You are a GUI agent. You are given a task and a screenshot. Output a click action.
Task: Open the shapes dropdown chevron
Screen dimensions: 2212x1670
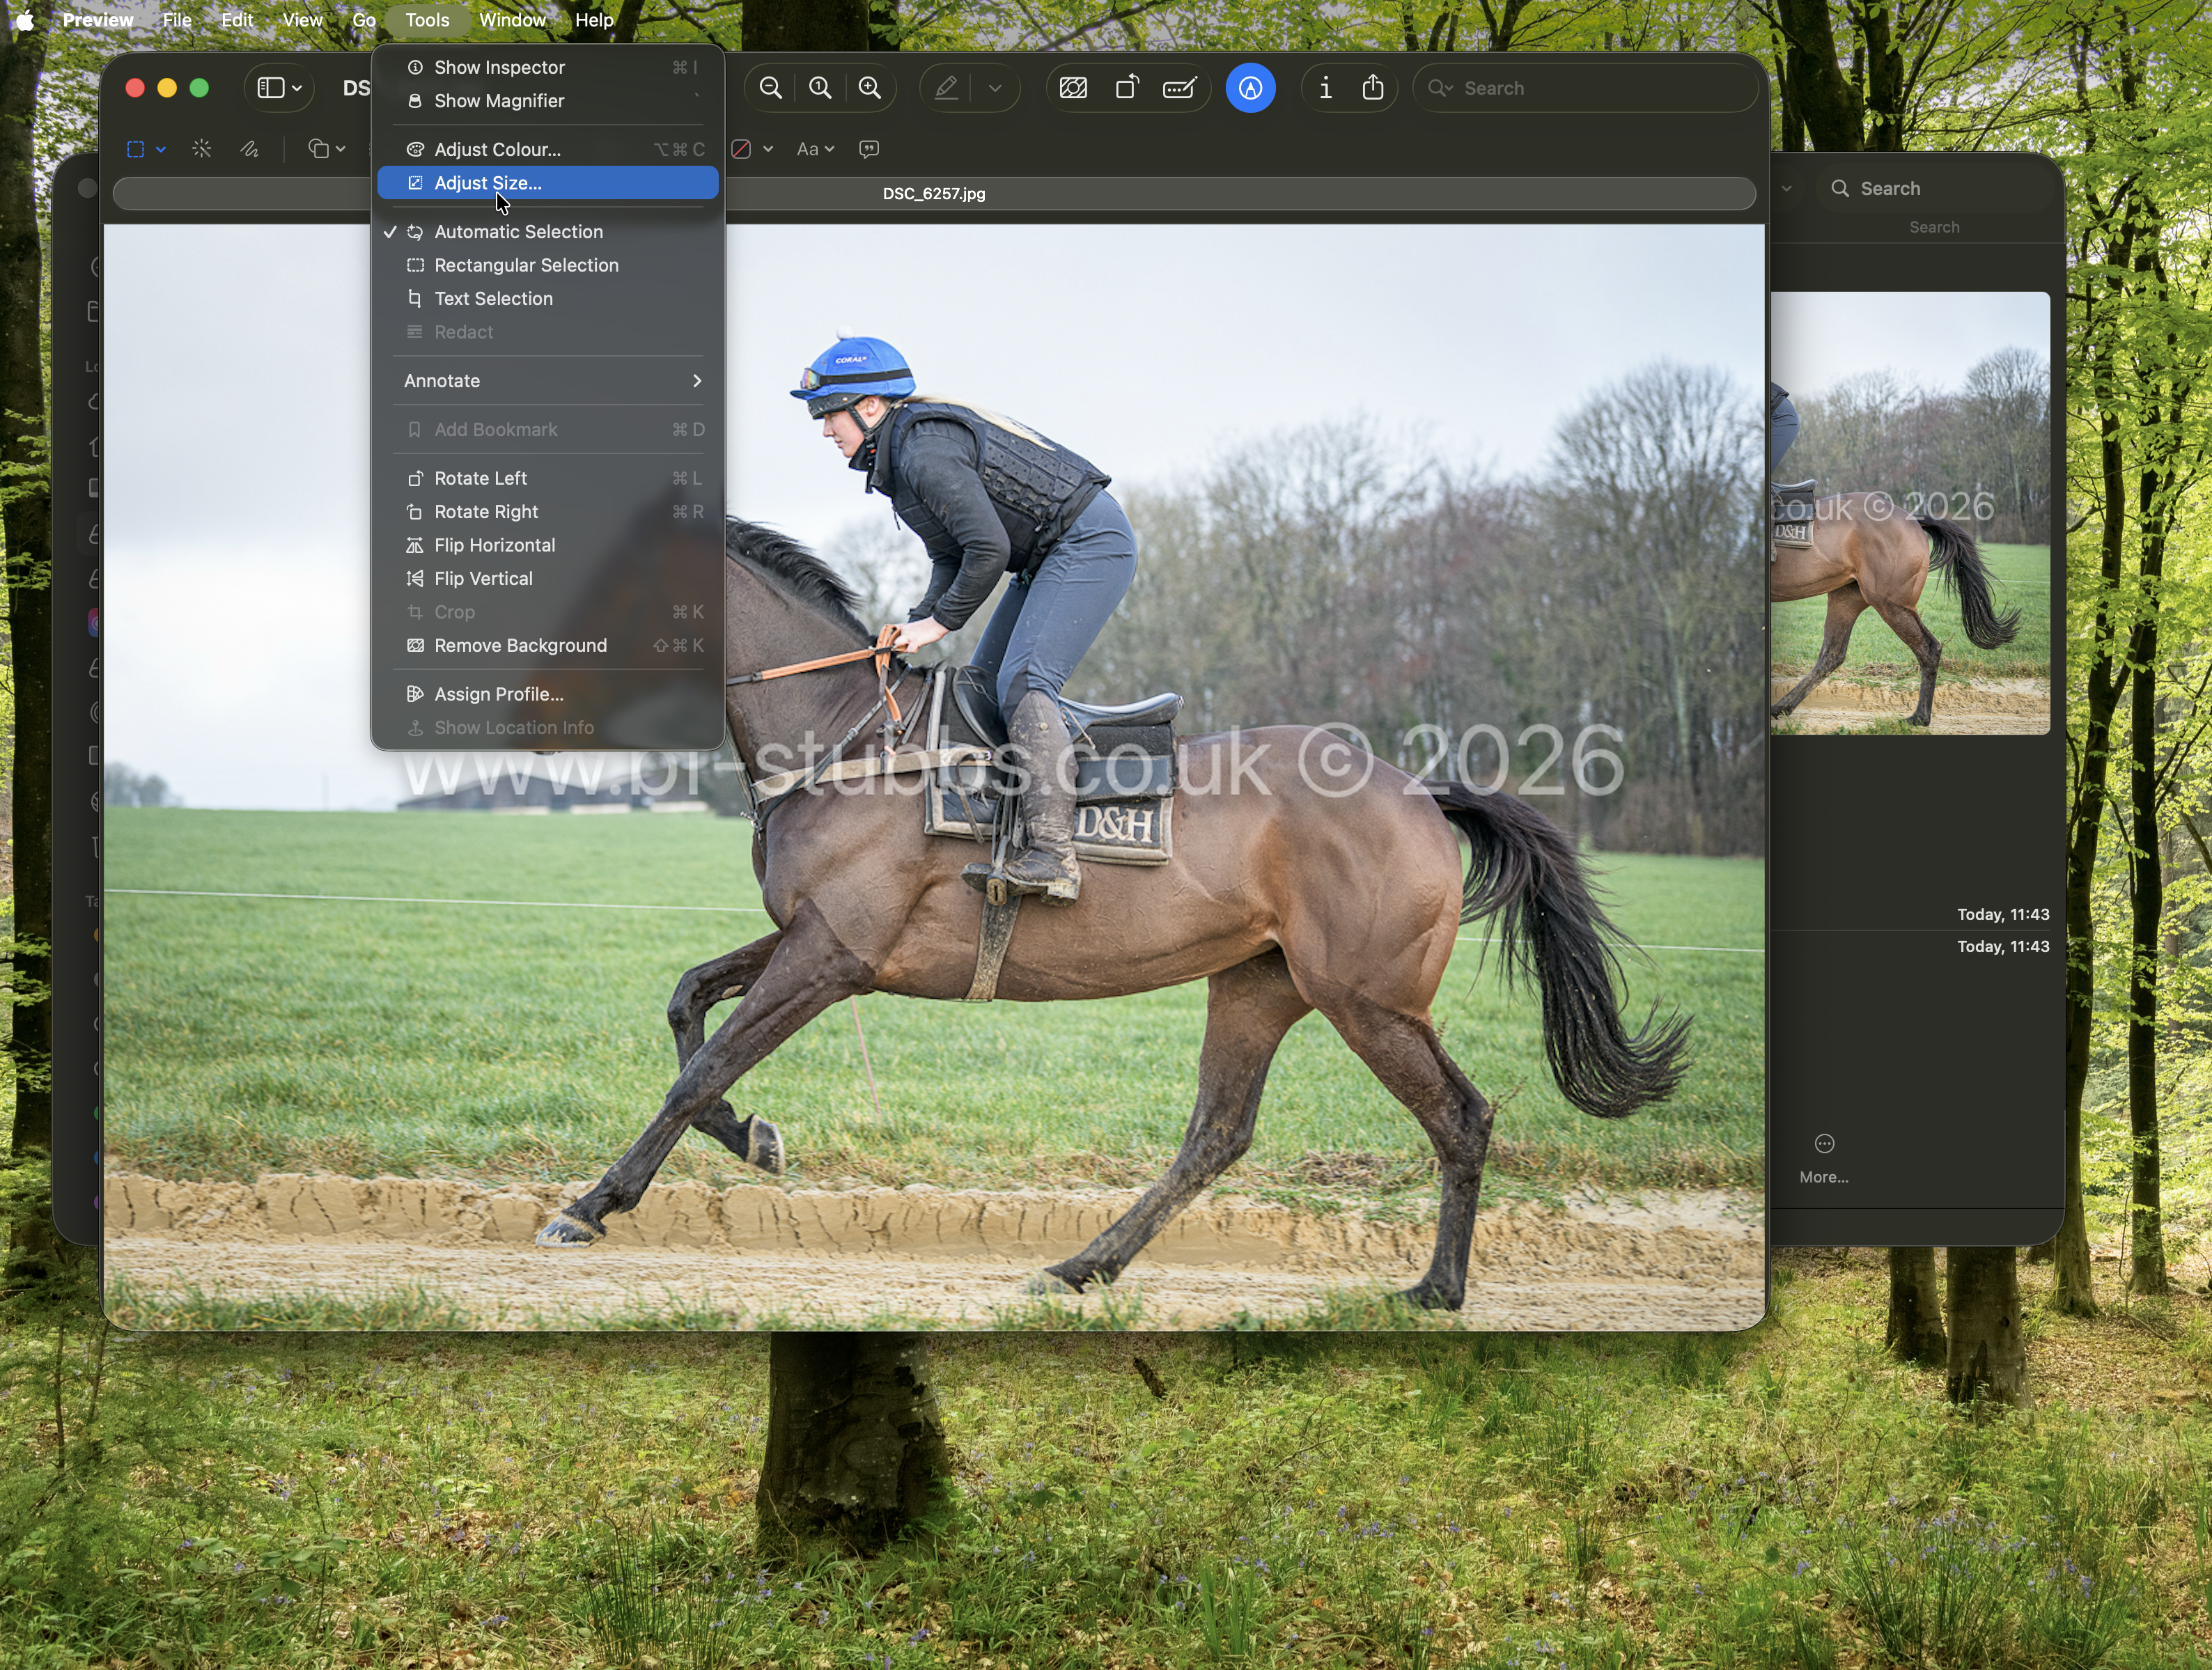point(341,148)
